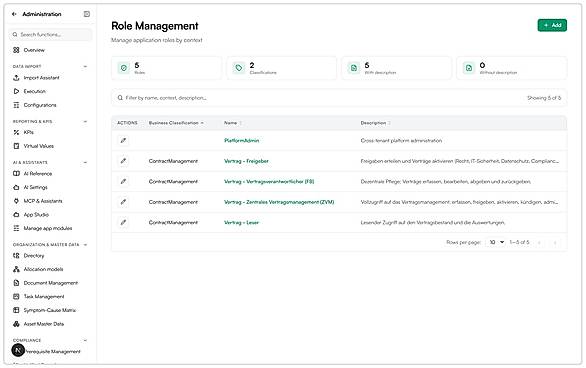Sort table by Description column
Screen dimensions: 586x368
375,123
